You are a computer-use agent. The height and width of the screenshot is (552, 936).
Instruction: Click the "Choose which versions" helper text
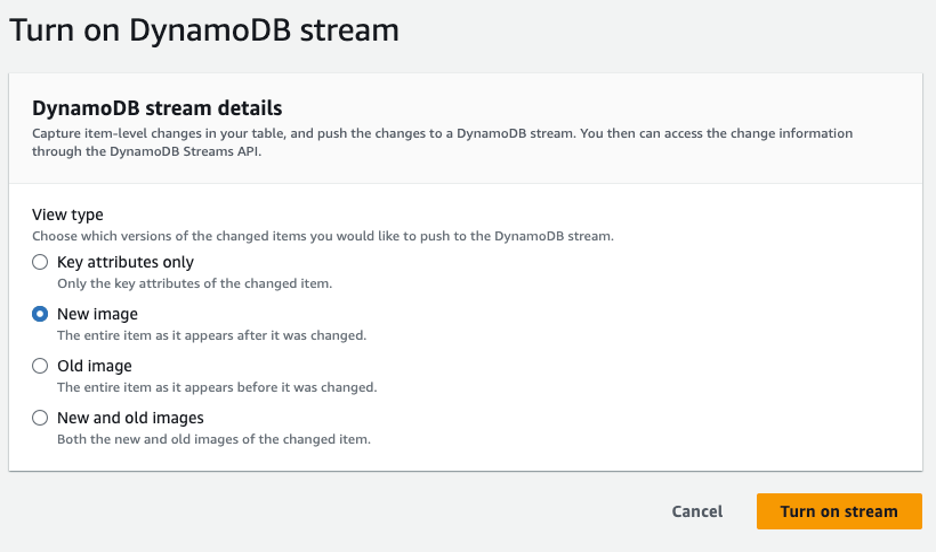[322, 236]
